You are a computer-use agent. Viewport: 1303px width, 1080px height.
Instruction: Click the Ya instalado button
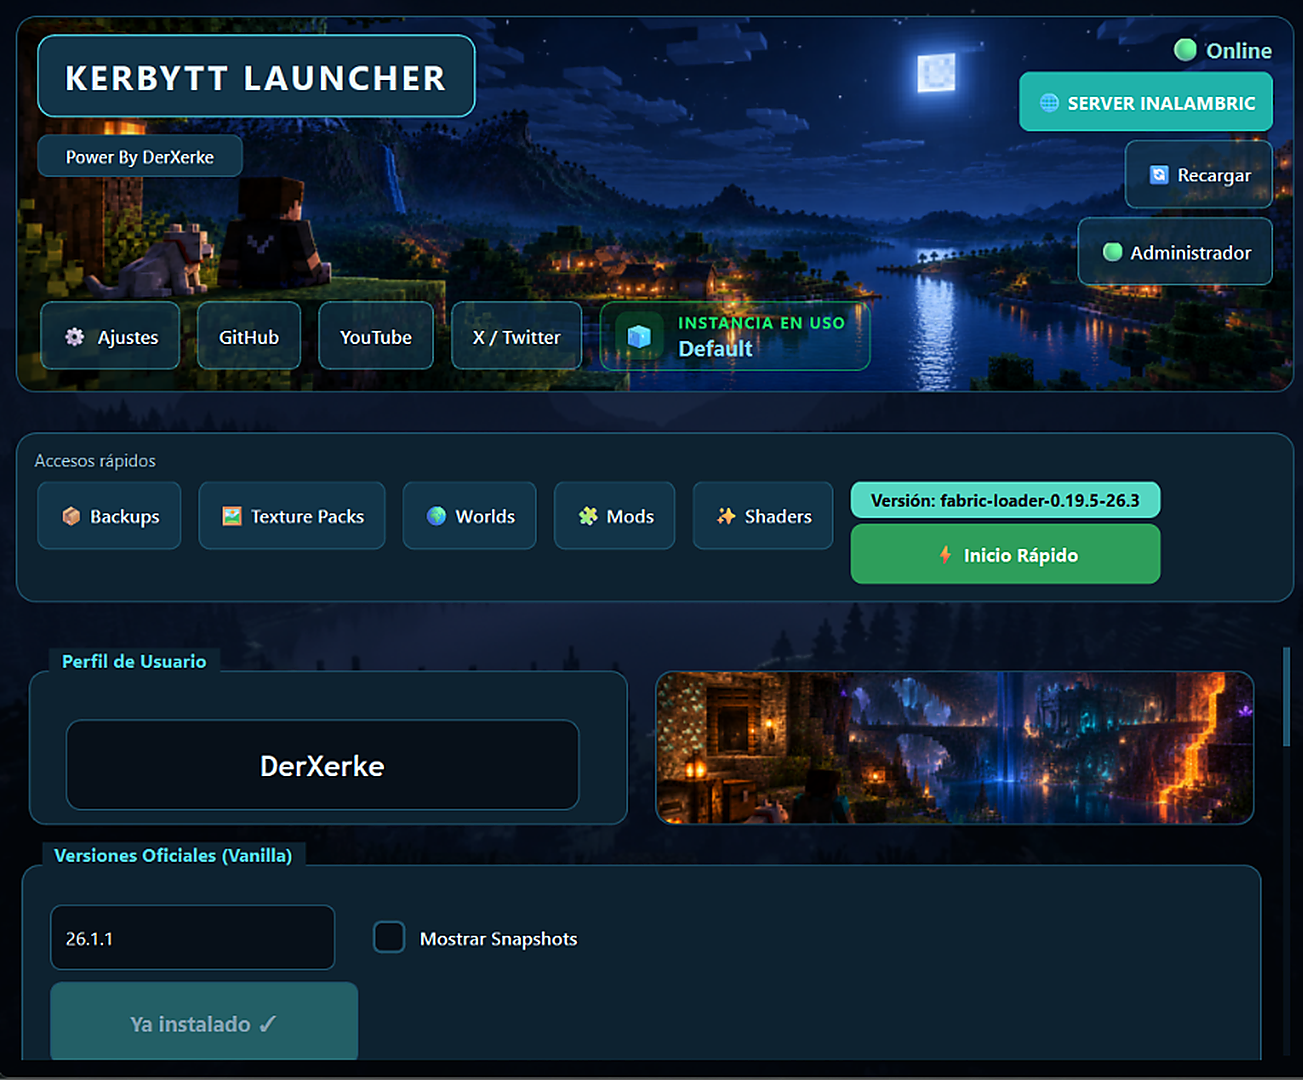coord(204,1022)
